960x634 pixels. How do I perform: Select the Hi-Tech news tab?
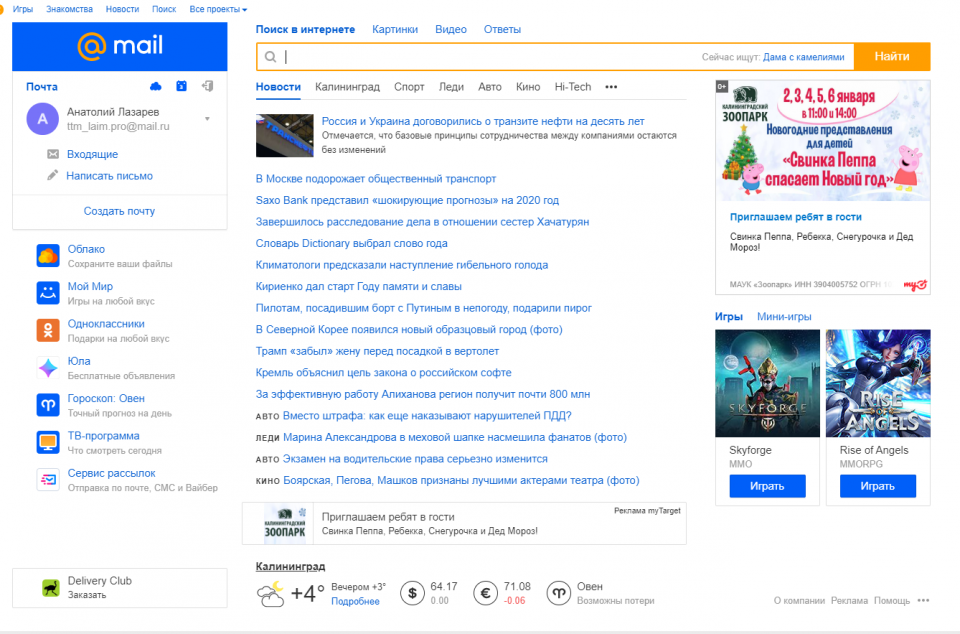click(x=573, y=87)
